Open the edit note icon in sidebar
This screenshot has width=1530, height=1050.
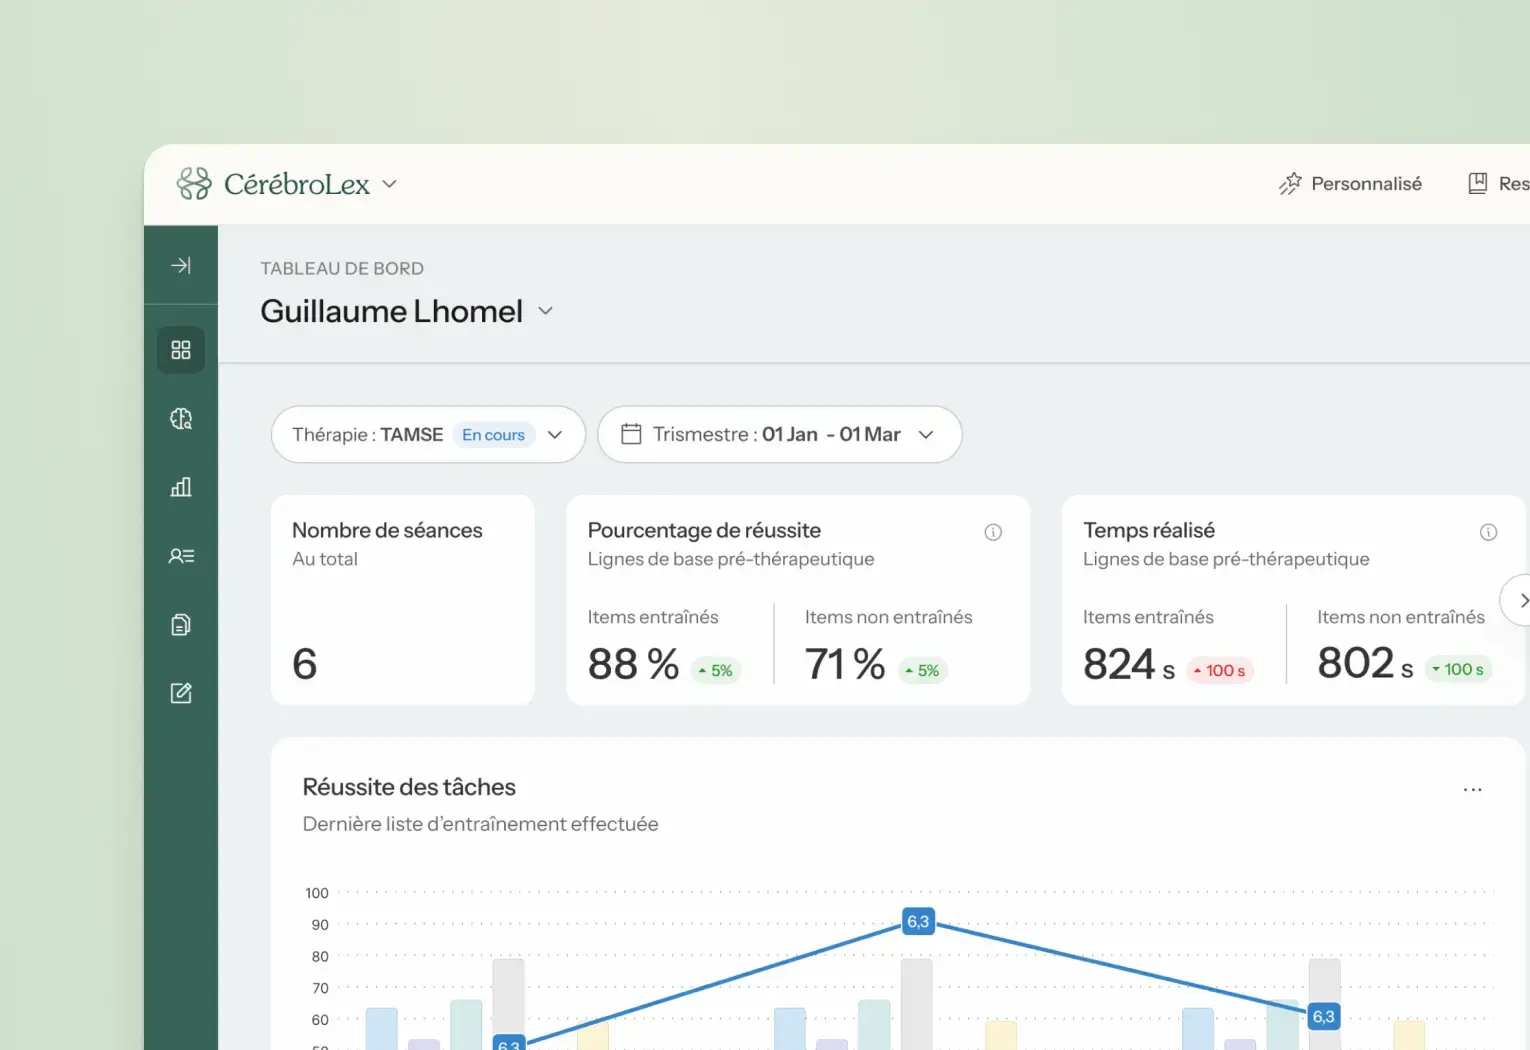pyautogui.click(x=181, y=693)
